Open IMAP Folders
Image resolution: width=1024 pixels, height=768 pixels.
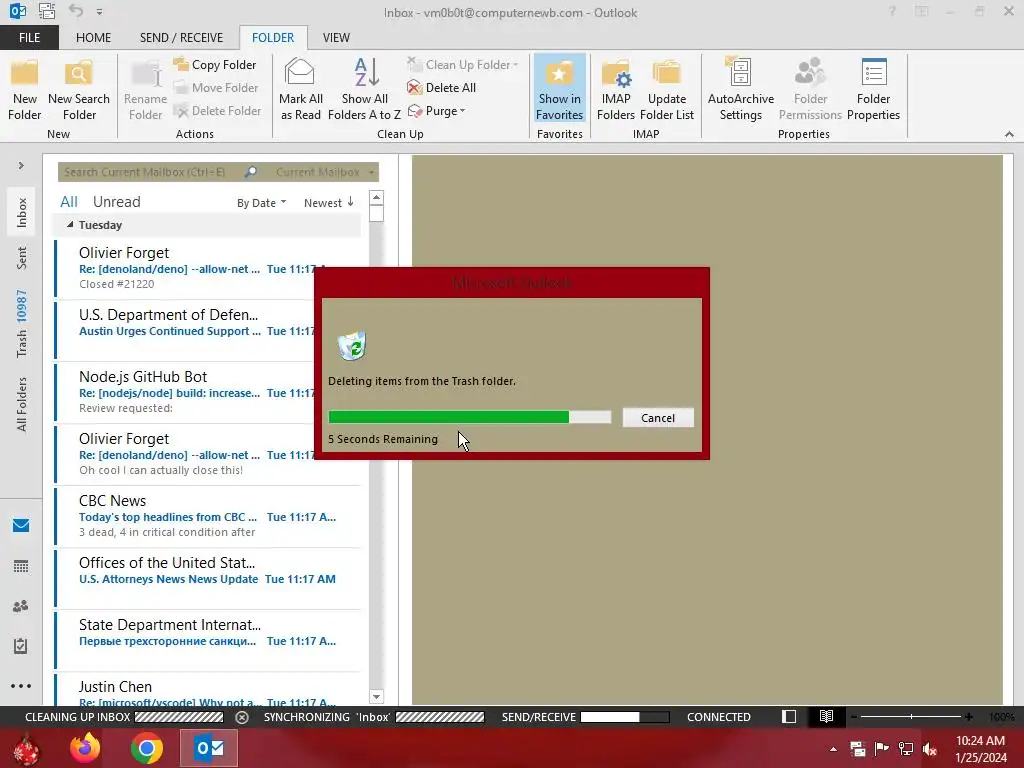[x=615, y=89]
